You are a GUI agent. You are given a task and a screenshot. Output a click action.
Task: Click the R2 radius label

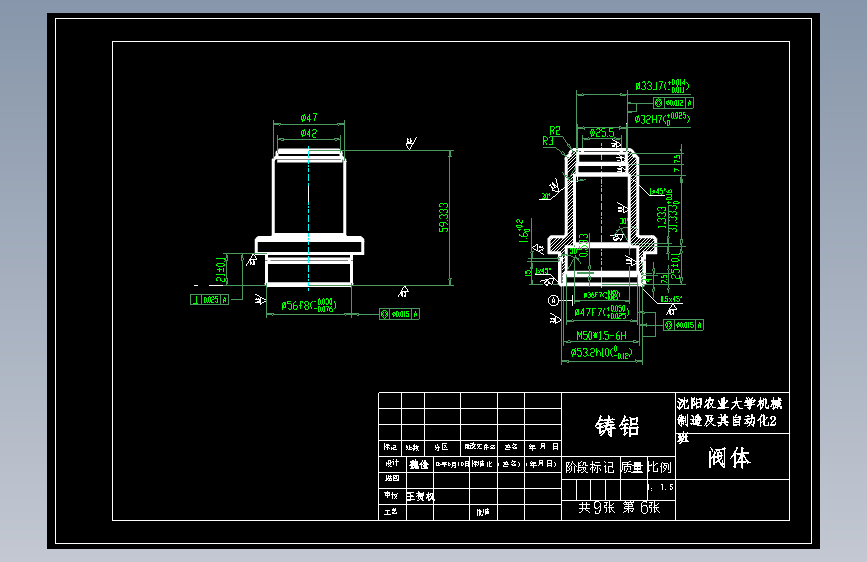555,131
